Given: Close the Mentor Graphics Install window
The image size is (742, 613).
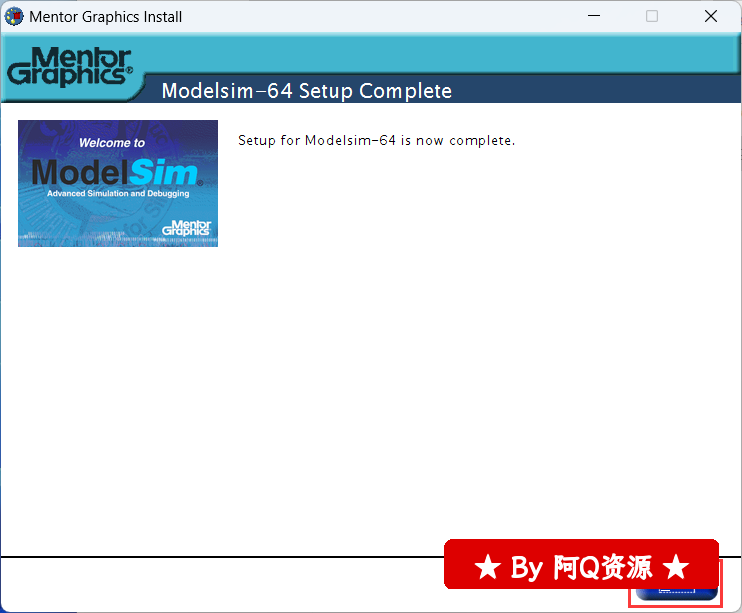Looking at the screenshot, I should (x=711, y=16).
